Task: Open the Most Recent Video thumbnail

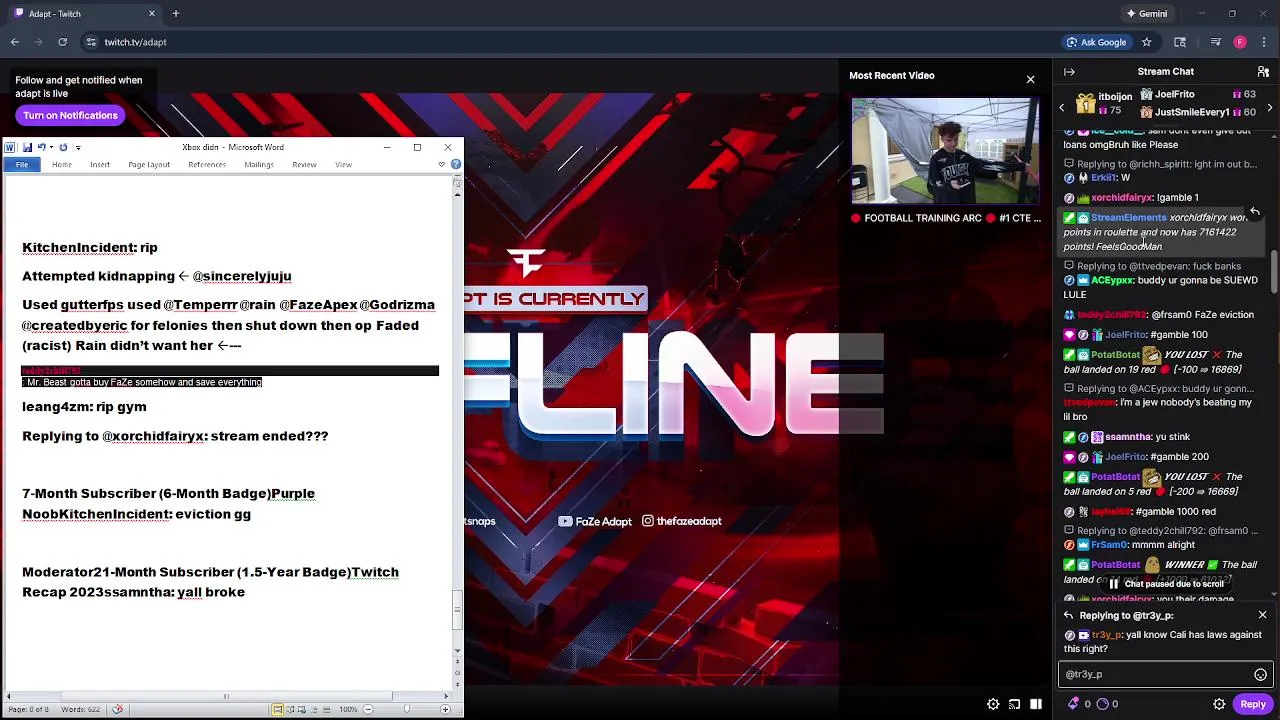Action: point(945,151)
